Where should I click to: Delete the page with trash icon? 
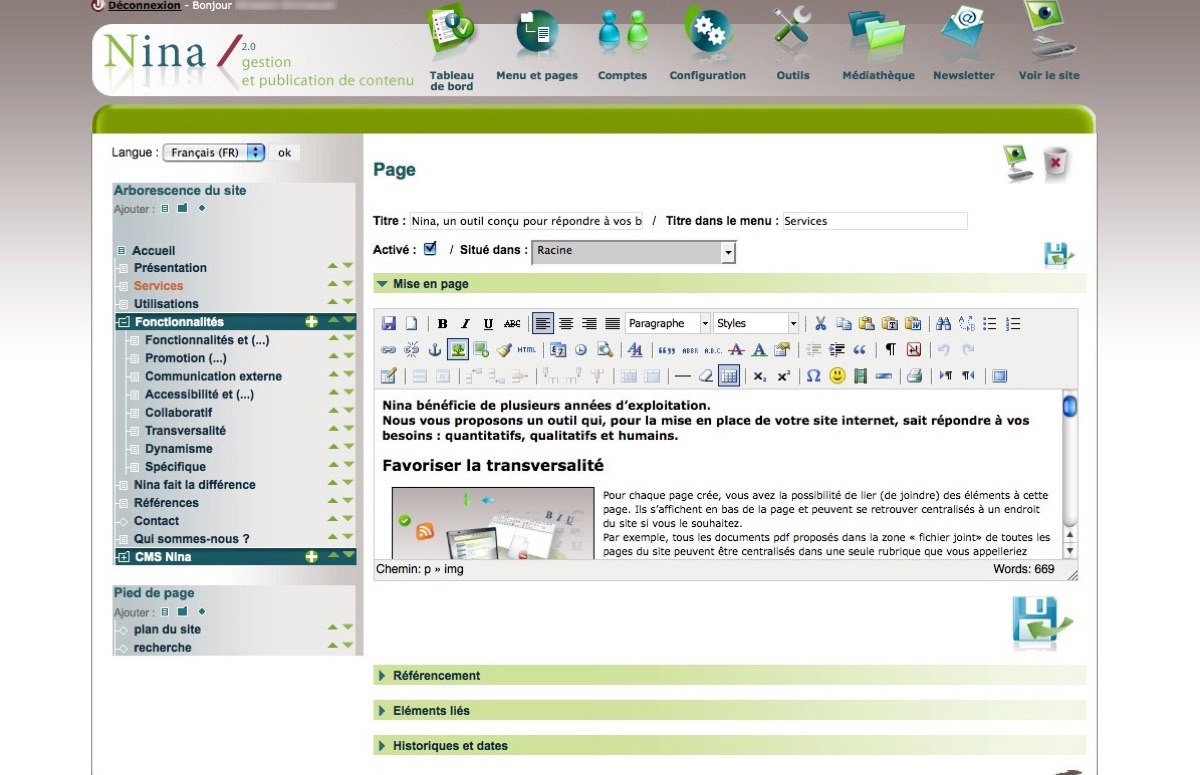1057,164
